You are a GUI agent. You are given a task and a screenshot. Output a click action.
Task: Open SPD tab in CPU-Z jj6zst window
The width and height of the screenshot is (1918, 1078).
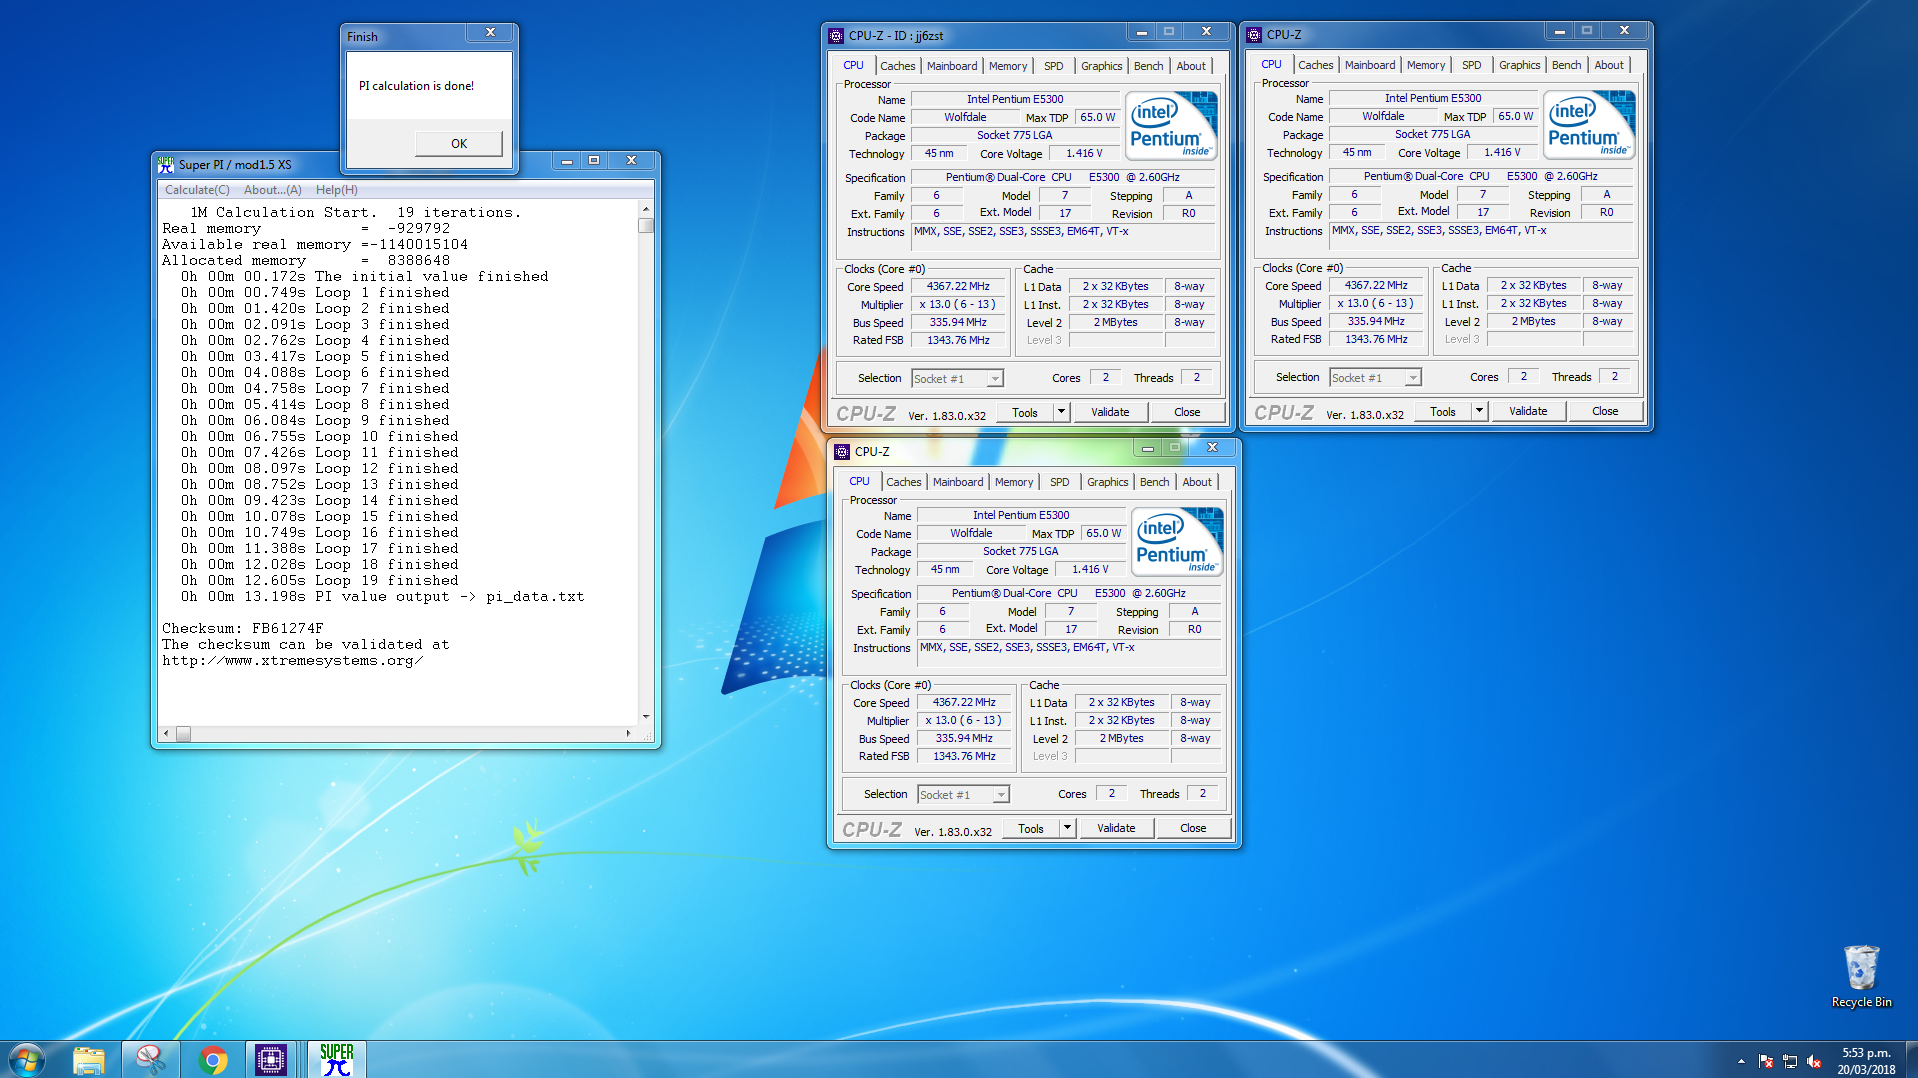(1054, 66)
